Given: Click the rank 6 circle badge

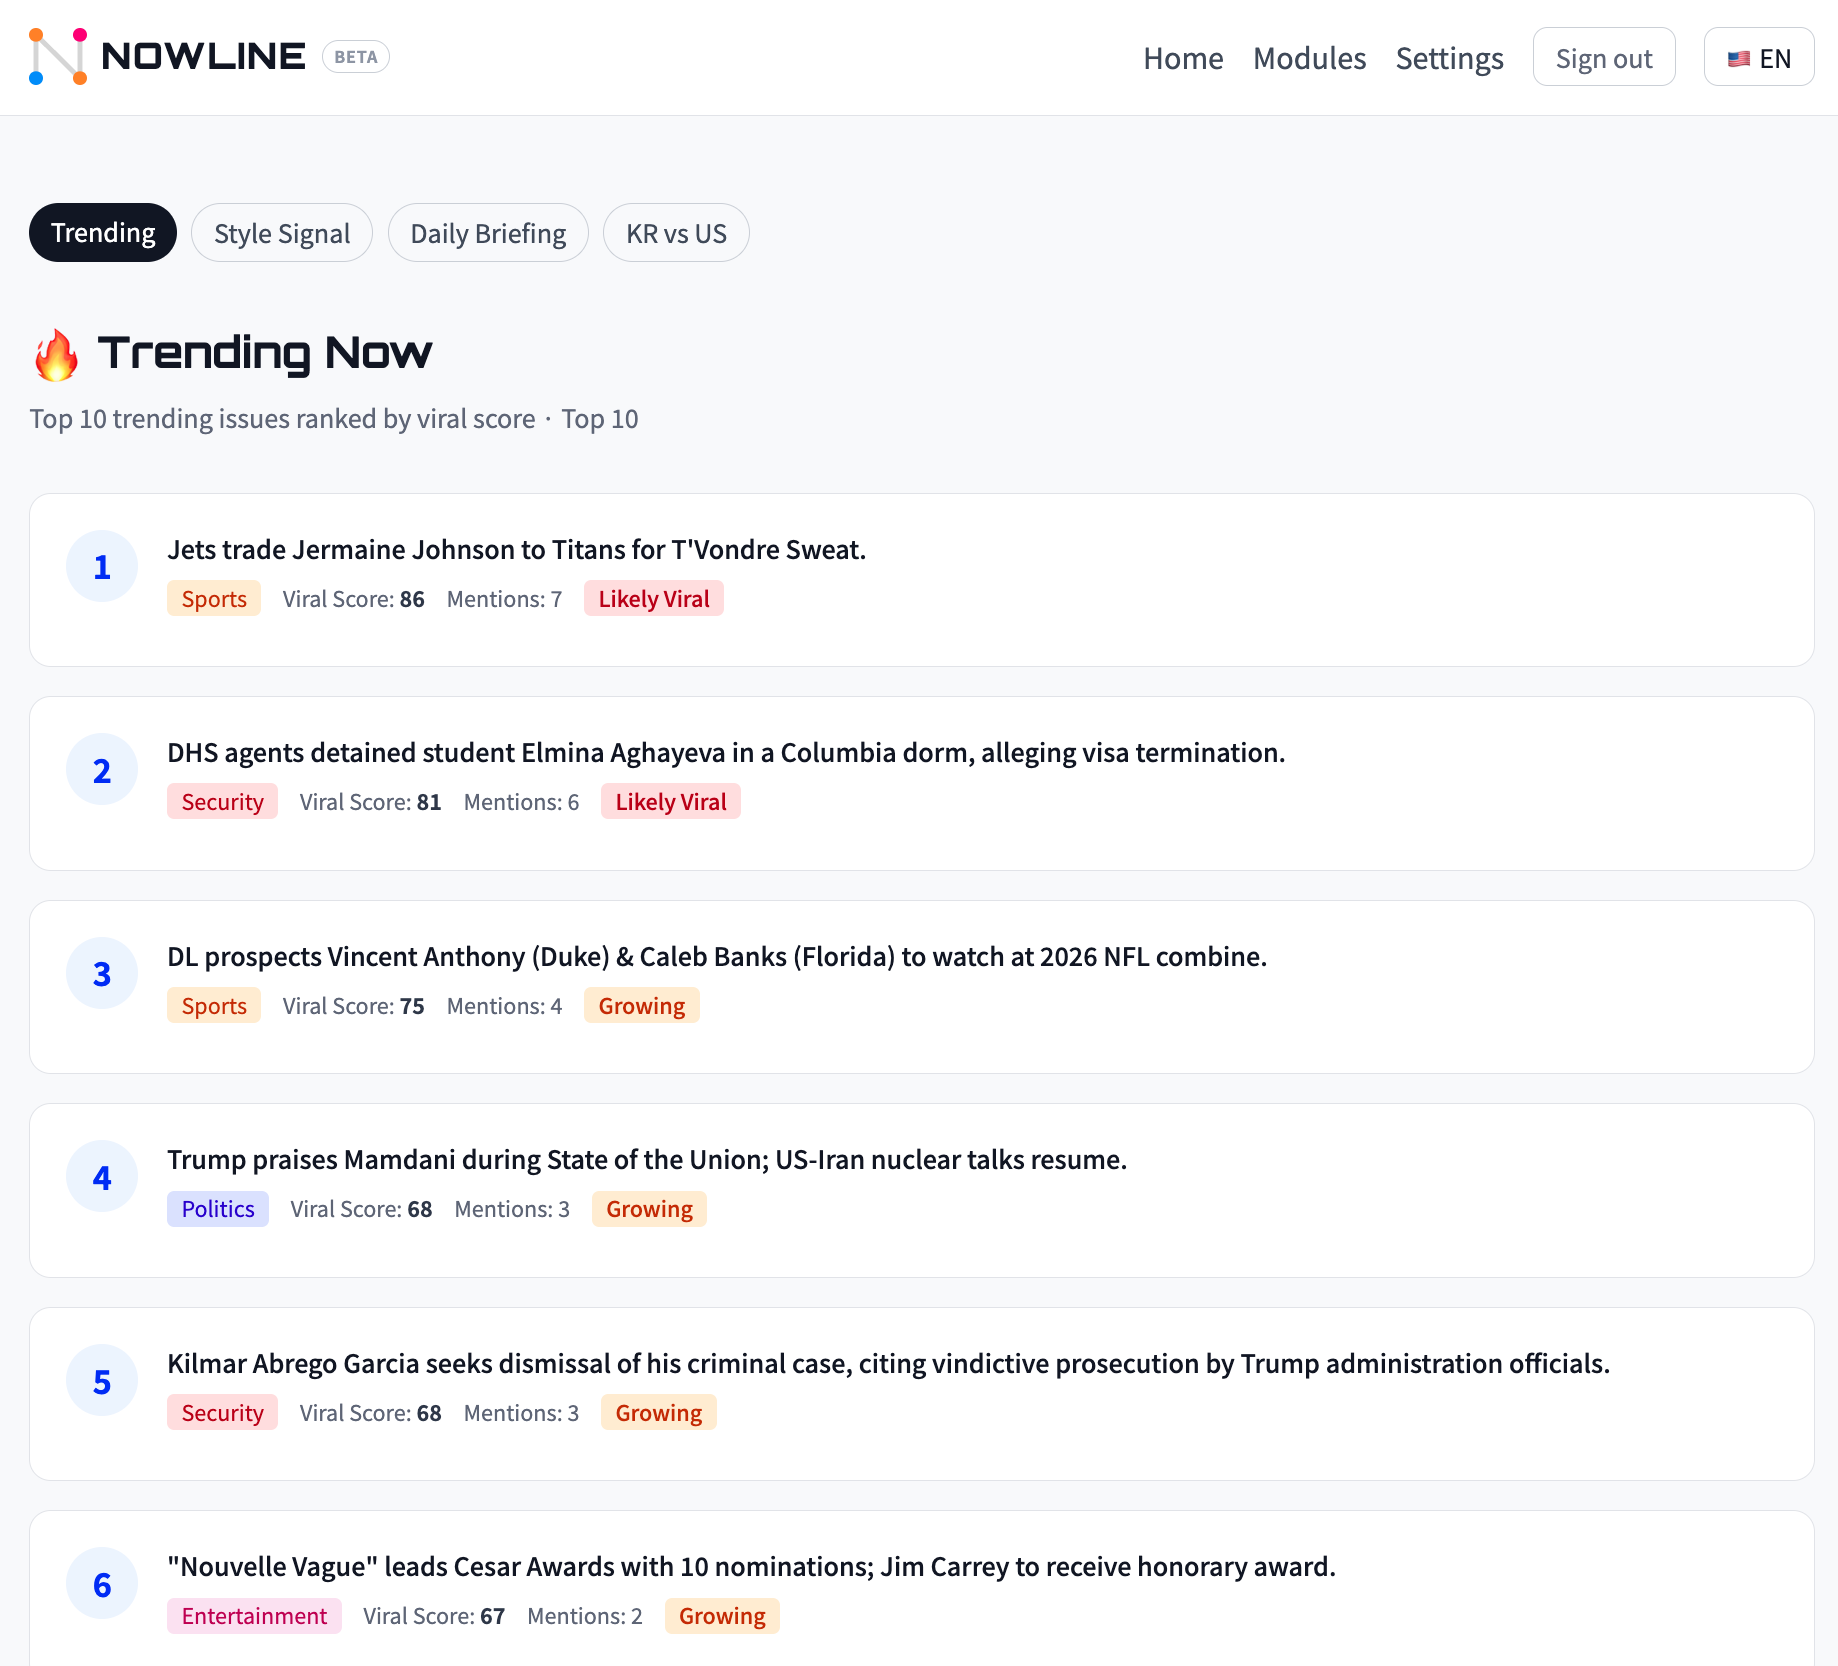Looking at the screenshot, I should (x=101, y=1583).
